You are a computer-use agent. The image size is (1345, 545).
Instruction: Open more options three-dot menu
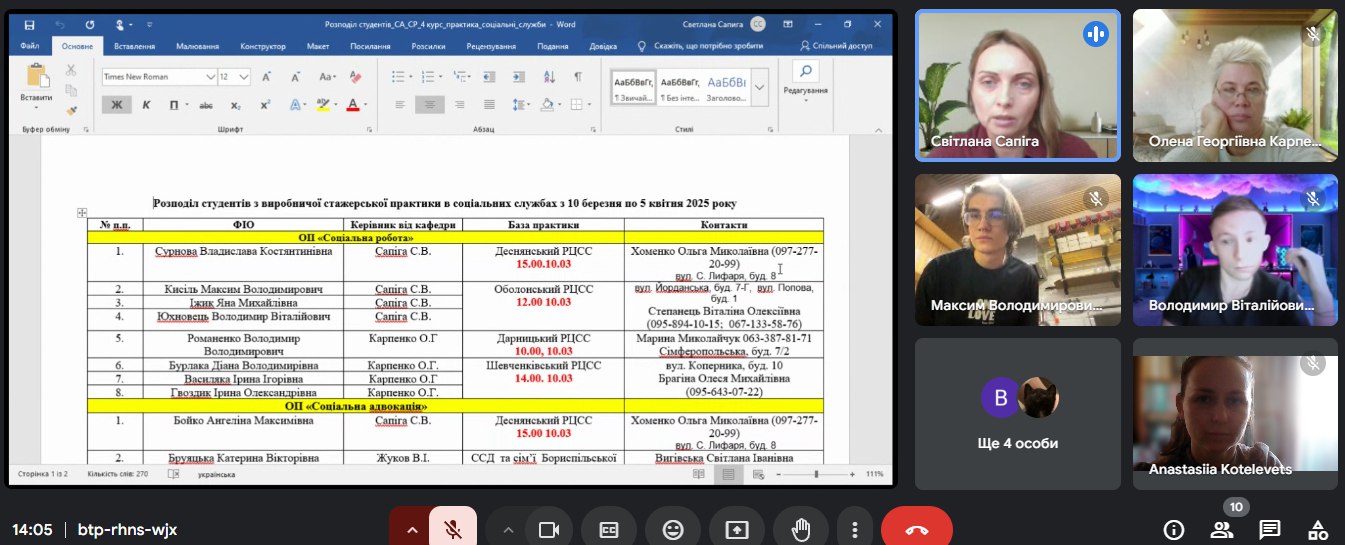pos(854,529)
